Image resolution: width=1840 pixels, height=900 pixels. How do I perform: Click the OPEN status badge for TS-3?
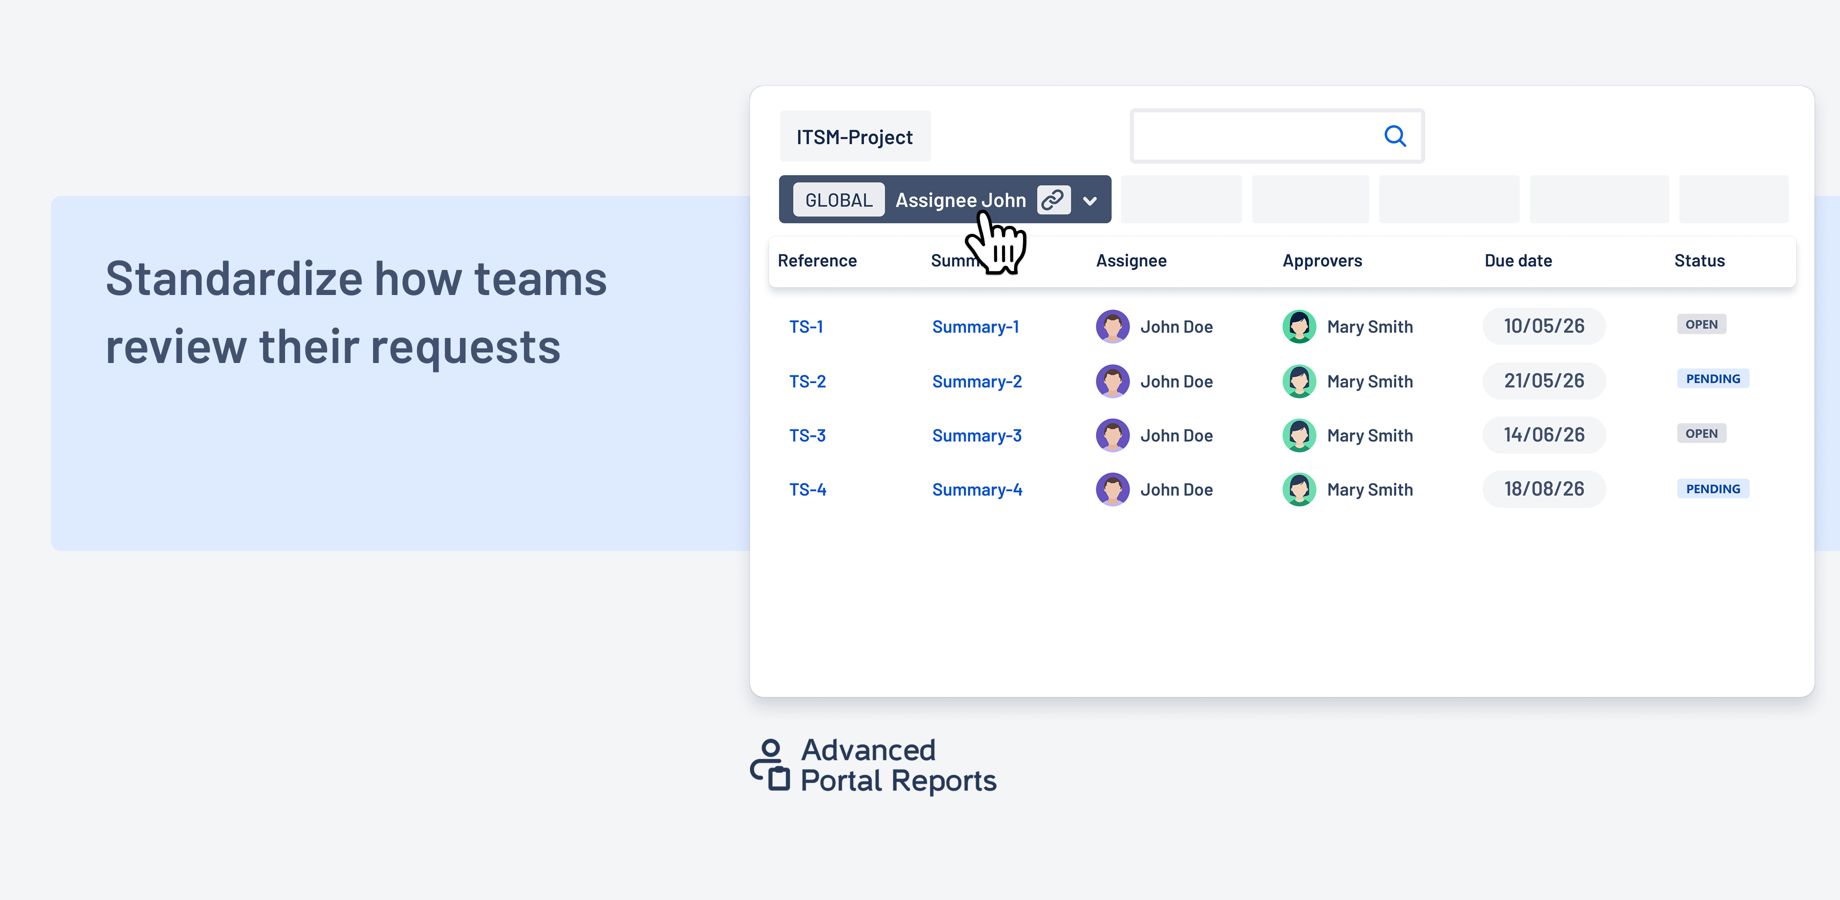pos(1701,433)
